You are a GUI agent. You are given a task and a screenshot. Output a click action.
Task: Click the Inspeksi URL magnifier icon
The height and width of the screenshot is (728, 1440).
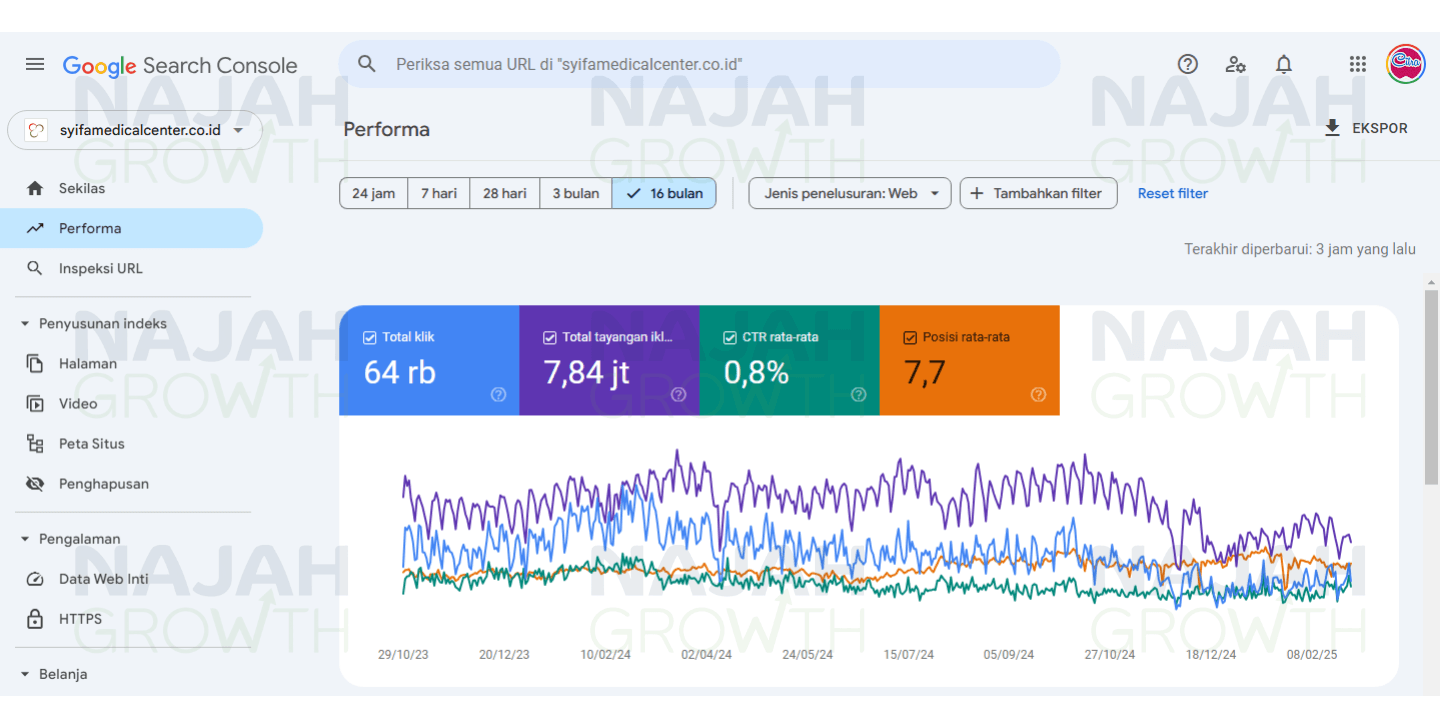tap(35, 268)
